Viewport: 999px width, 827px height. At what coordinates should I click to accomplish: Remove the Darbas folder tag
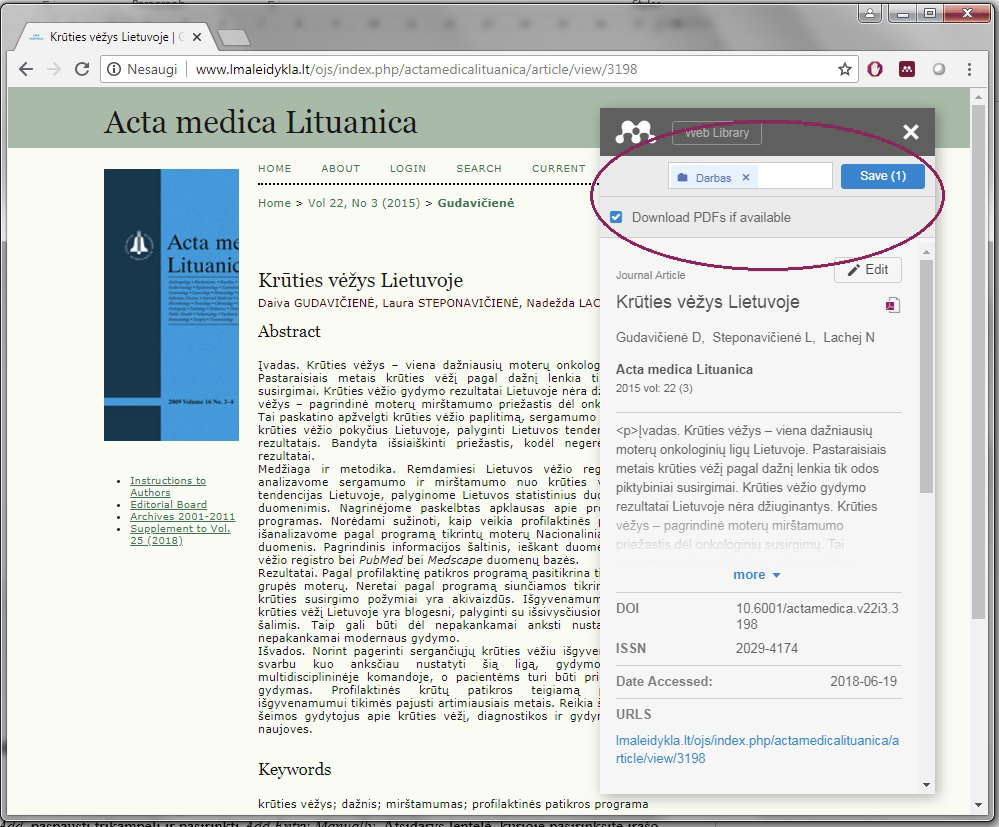coord(745,177)
